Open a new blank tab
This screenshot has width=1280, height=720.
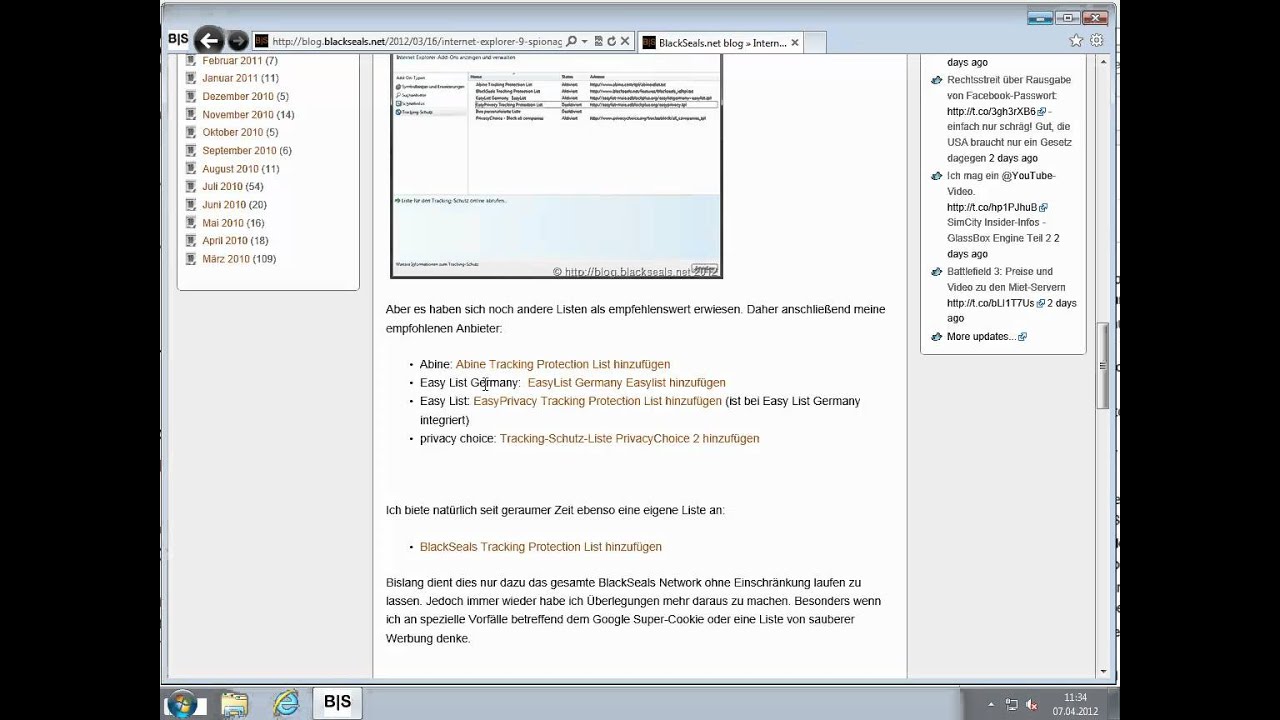coord(815,42)
